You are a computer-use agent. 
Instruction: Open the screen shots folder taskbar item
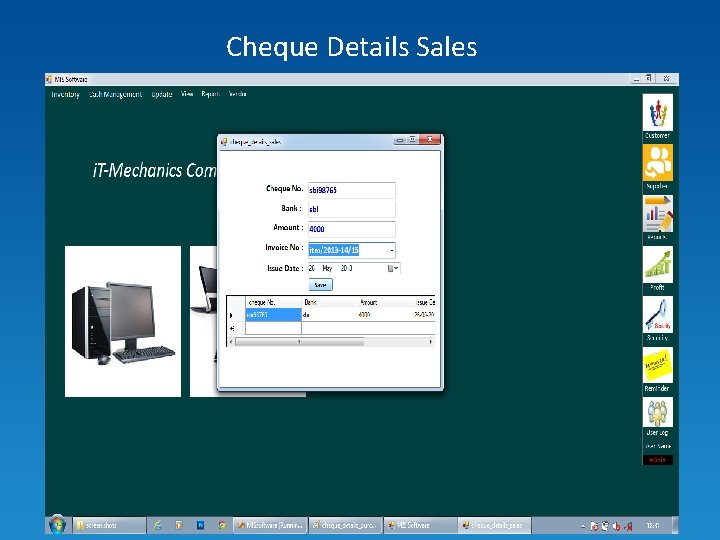click(x=109, y=525)
